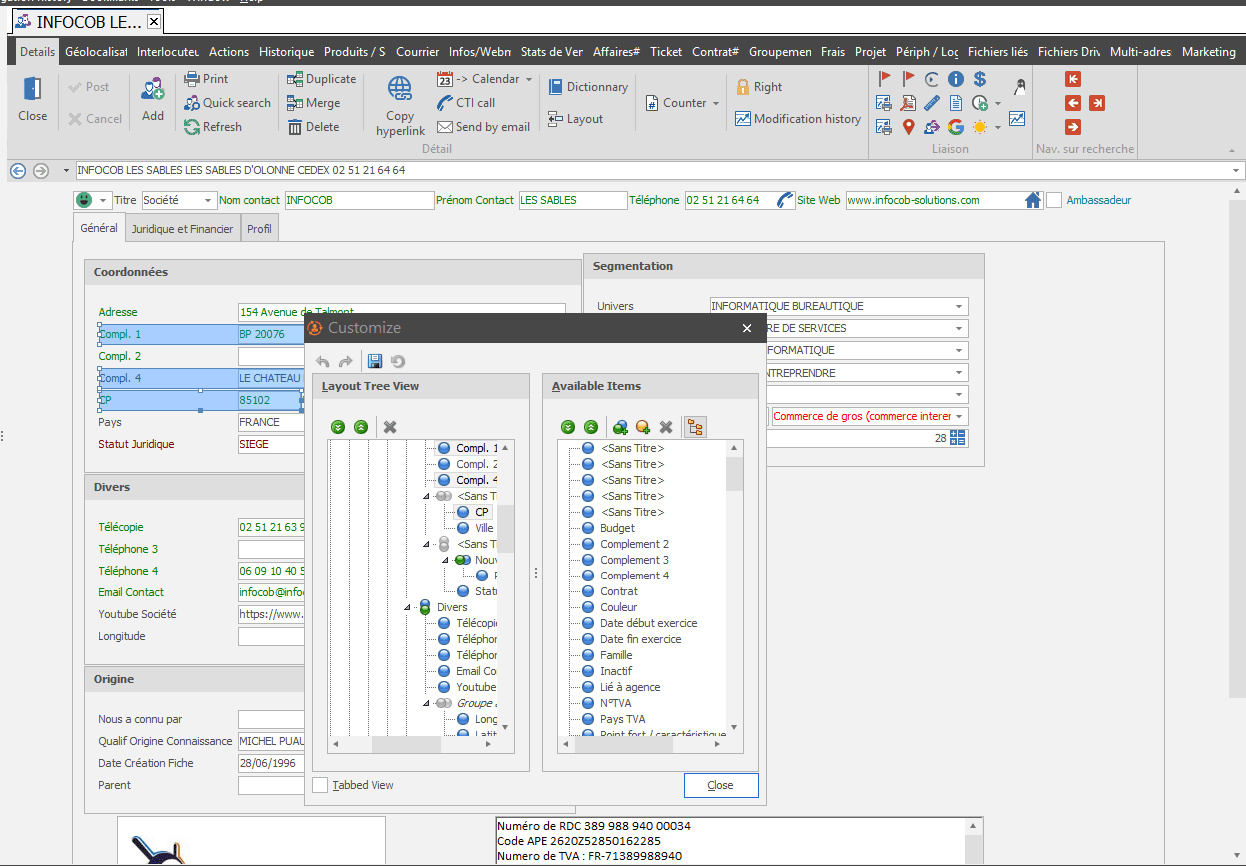The height and width of the screenshot is (866, 1246).
Task: Click the sun weather icon in Liaison
Action: click(980, 127)
